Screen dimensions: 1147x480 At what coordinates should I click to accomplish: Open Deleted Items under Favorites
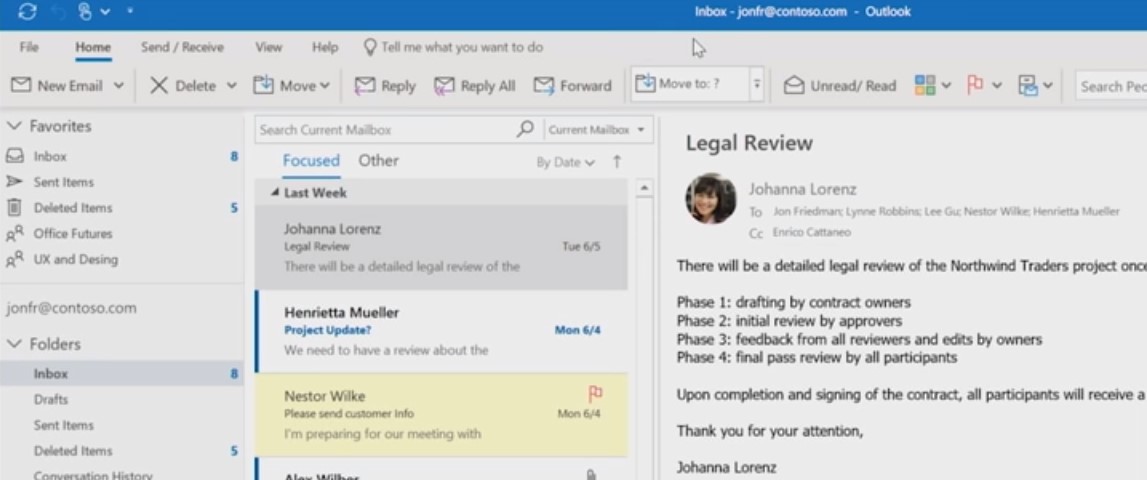[x=72, y=208]
